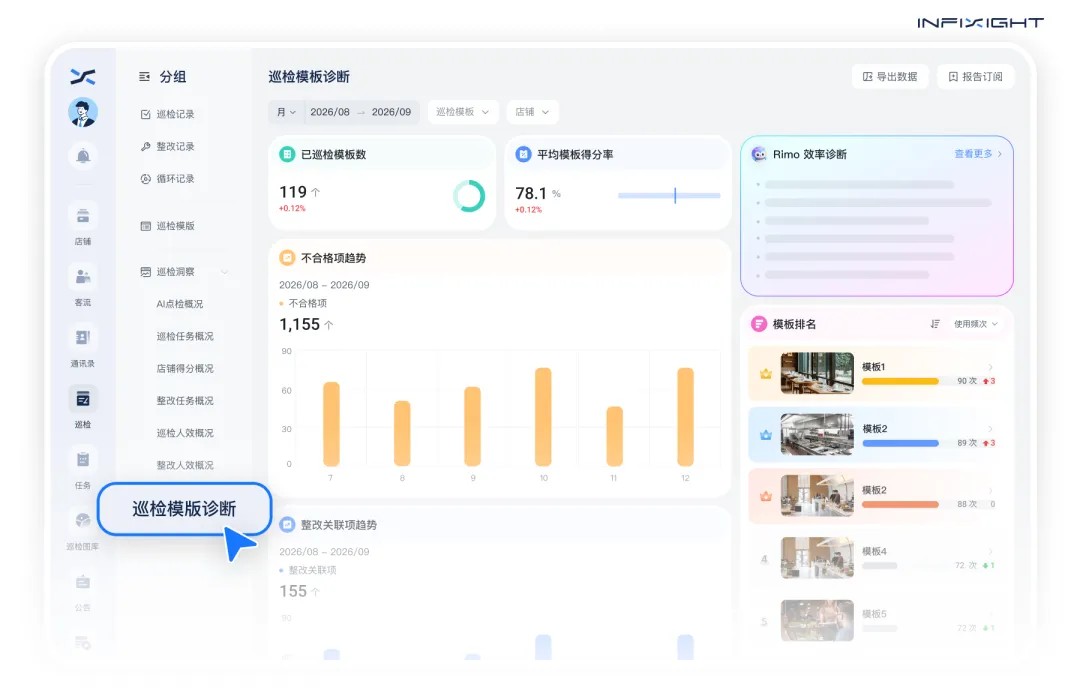Select 店铺得分概况 submenu item
Image resolution: width=1080 pixels, height=696 pixels.
[185, 369]
